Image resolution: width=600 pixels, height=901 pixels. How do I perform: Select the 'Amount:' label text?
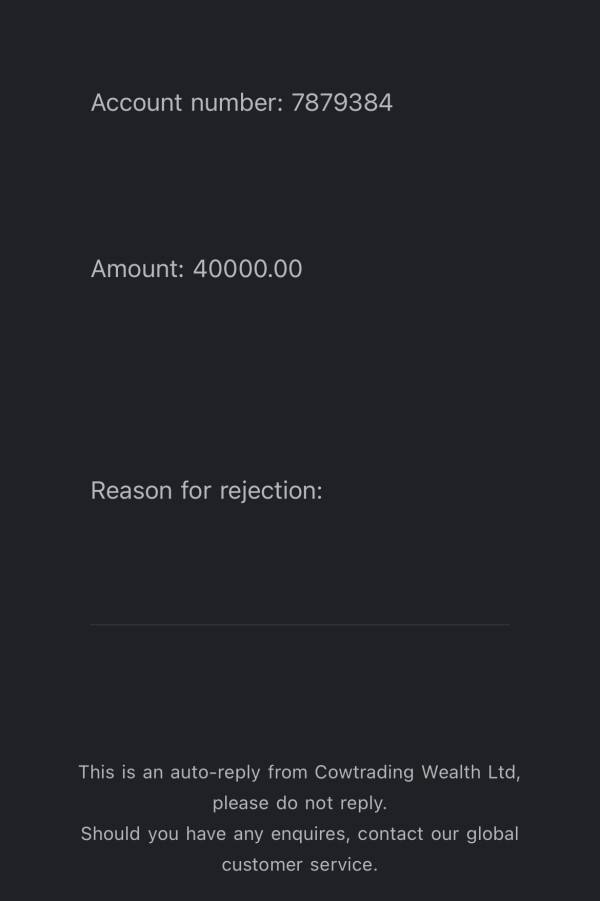(137, 269)
